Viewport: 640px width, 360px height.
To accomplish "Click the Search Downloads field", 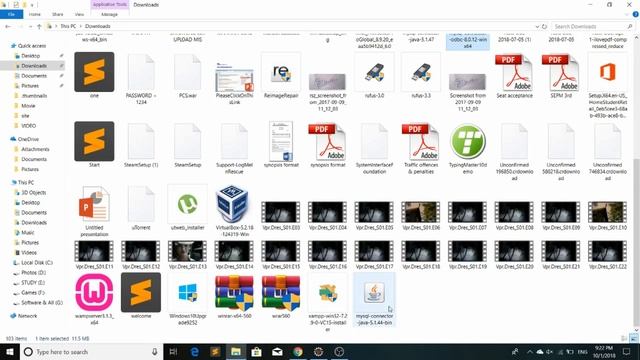I will [592, 26].
